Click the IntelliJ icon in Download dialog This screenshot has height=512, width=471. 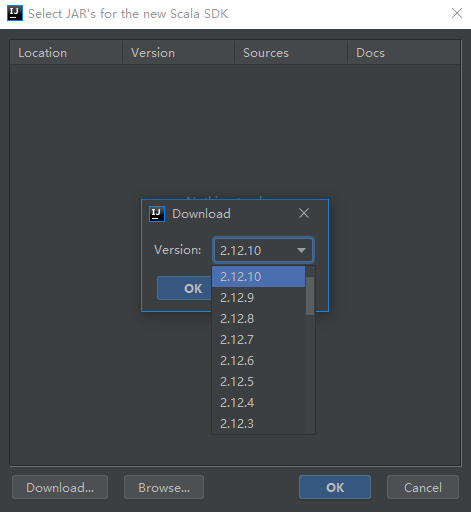pos(157,214)
